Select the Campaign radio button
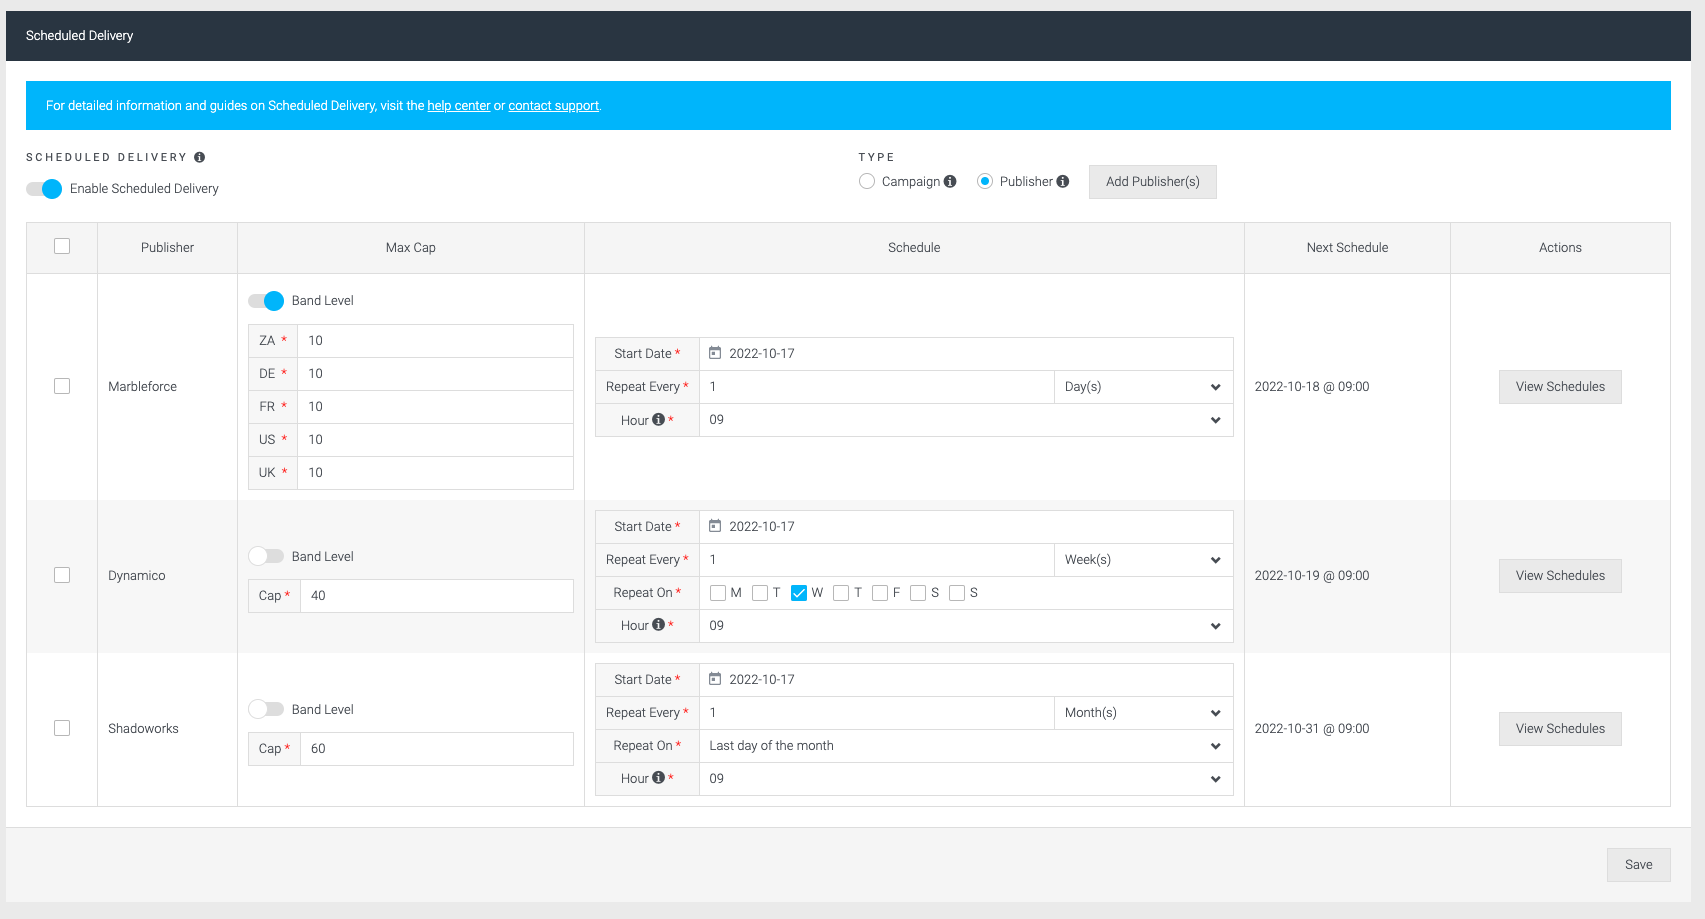 pos(867,181)
